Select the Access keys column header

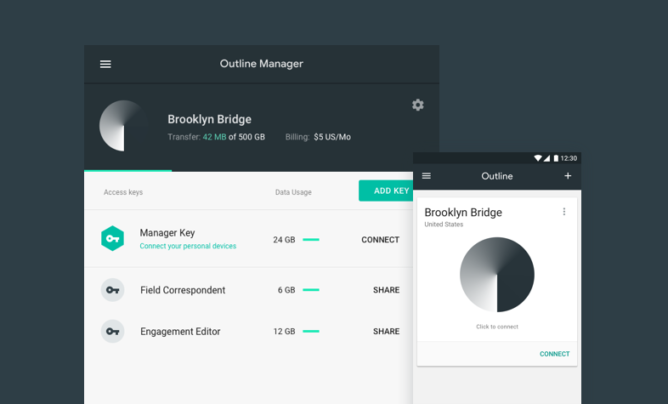123,191
